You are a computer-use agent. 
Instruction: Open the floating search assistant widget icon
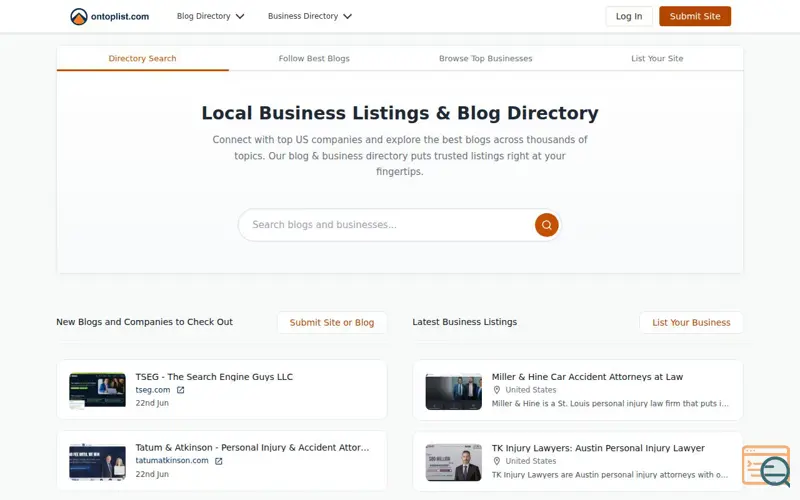[x=767, y=466]
